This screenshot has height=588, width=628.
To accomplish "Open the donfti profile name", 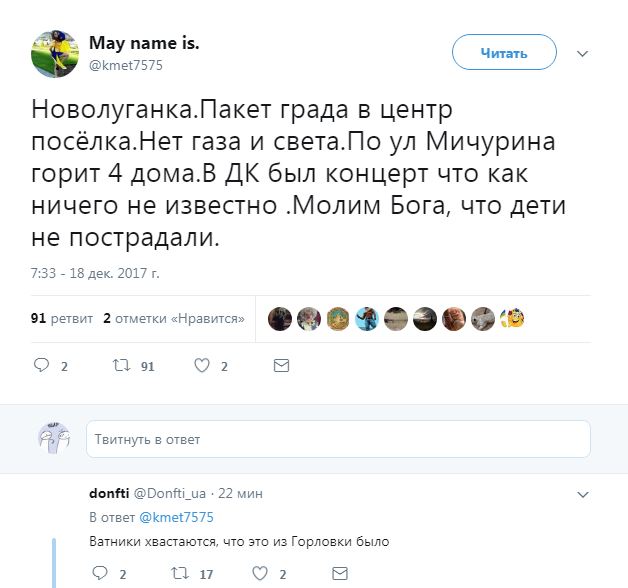I will click(107, 494).
